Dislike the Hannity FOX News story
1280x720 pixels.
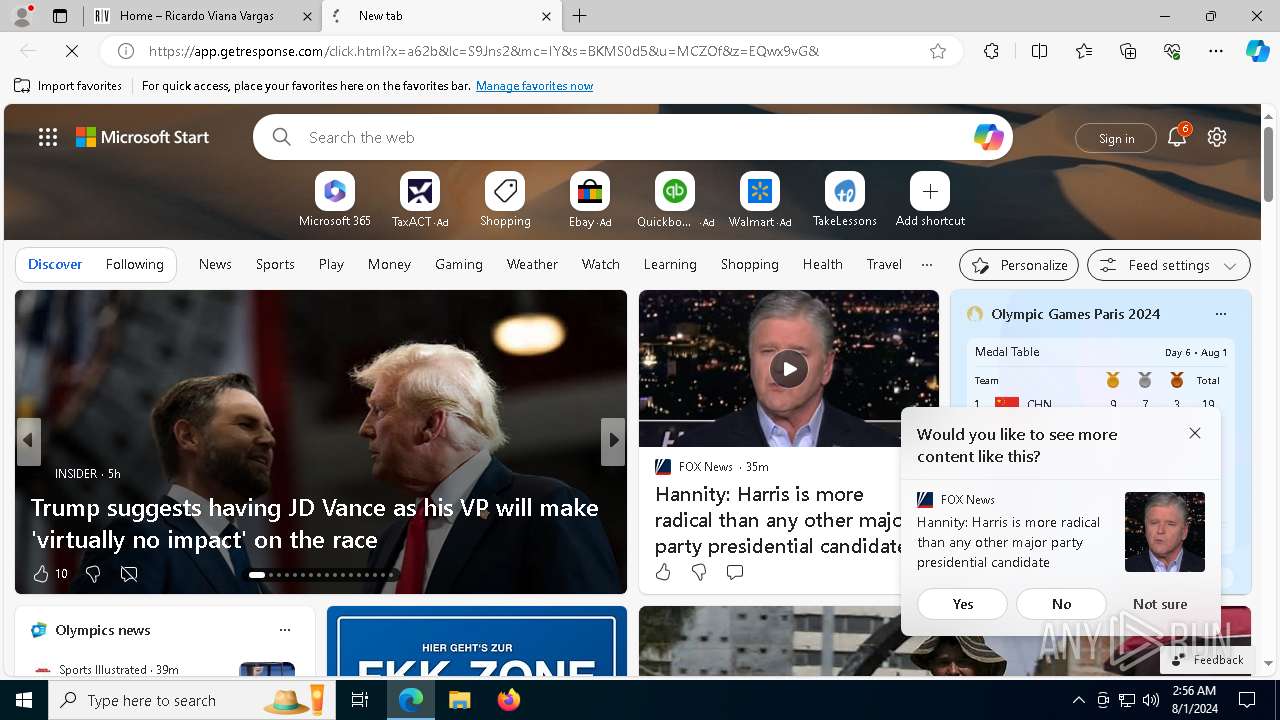point(699,572)
